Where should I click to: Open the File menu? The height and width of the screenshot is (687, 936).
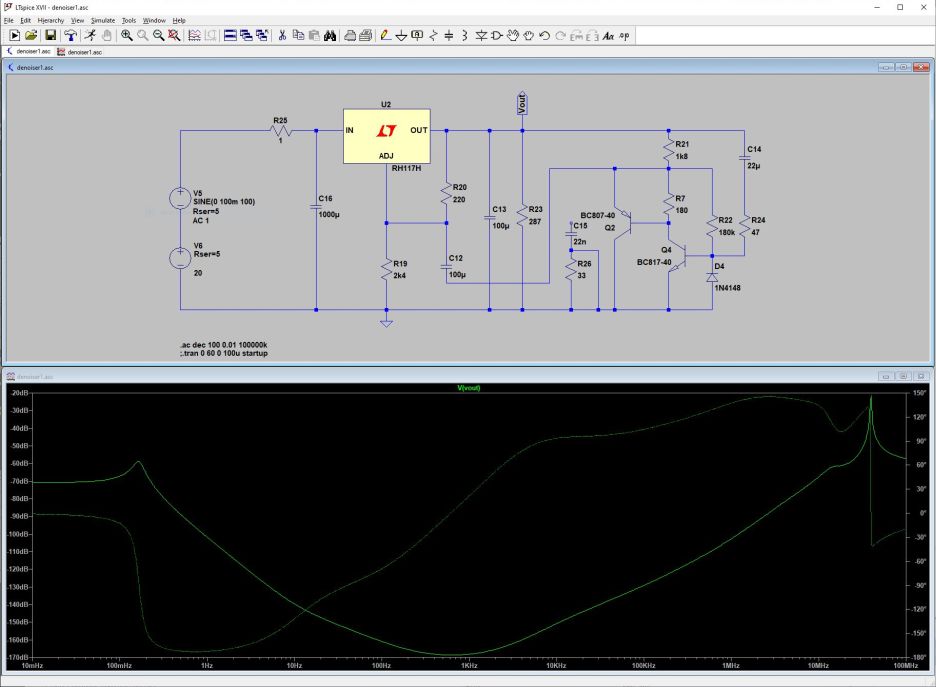(x=8, y=20)
